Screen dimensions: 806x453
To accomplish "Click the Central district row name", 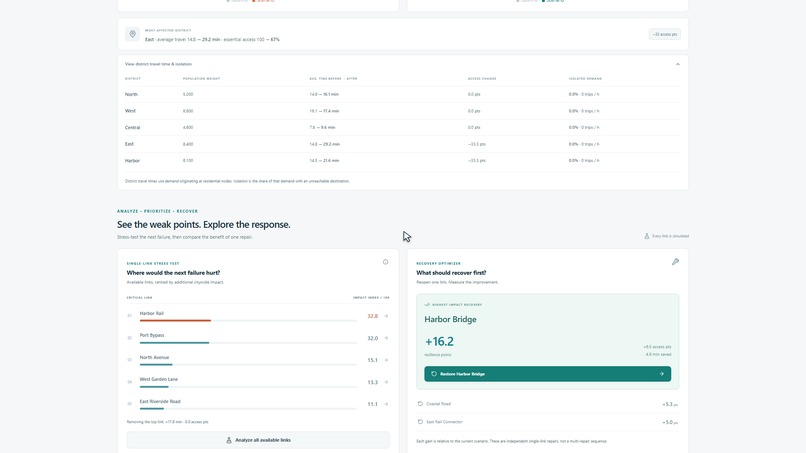I will tap(132, 128).
